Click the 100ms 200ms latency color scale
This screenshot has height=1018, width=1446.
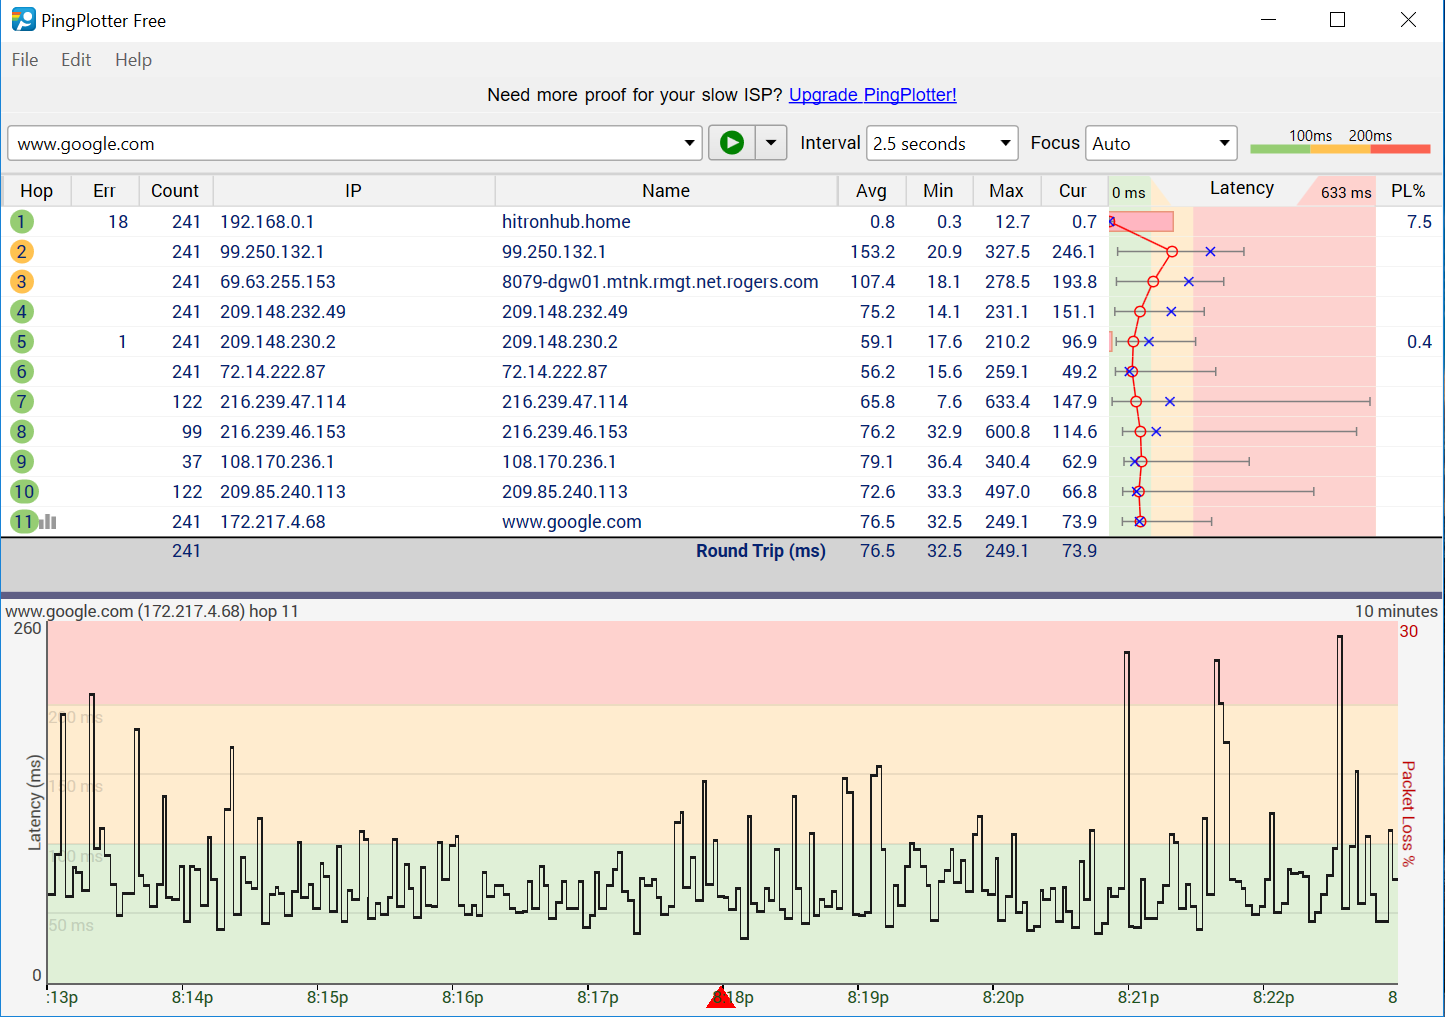(x=1340, y=142)
